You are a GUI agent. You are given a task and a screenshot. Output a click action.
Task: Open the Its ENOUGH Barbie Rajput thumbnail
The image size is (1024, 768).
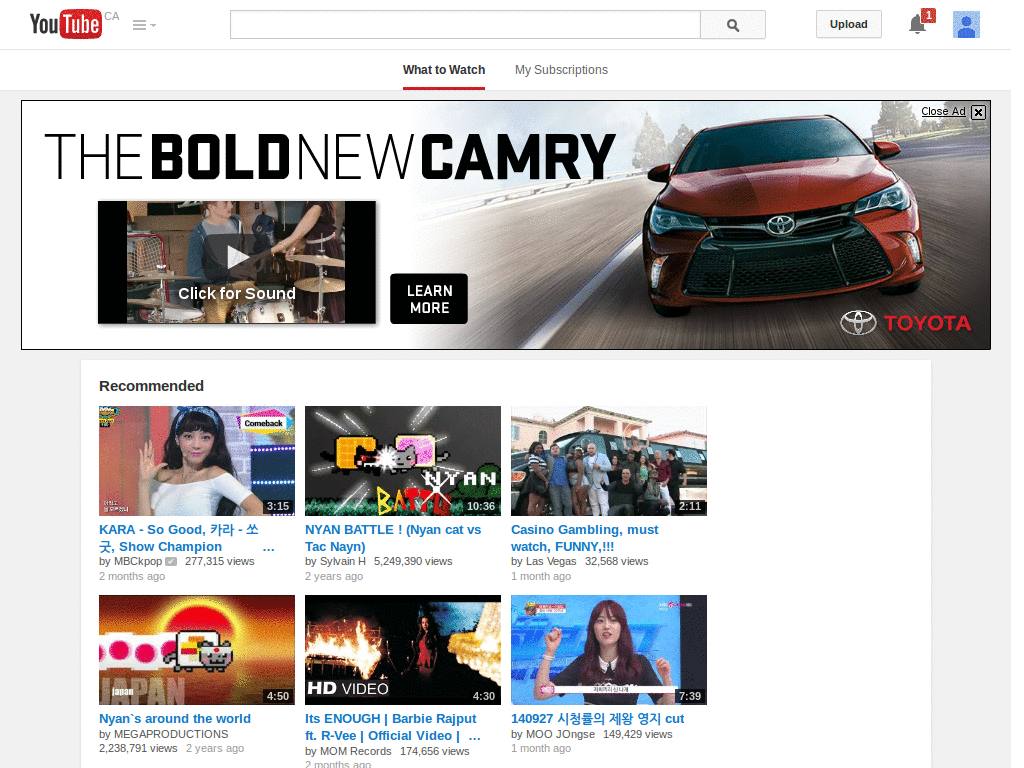click(403, 650)
